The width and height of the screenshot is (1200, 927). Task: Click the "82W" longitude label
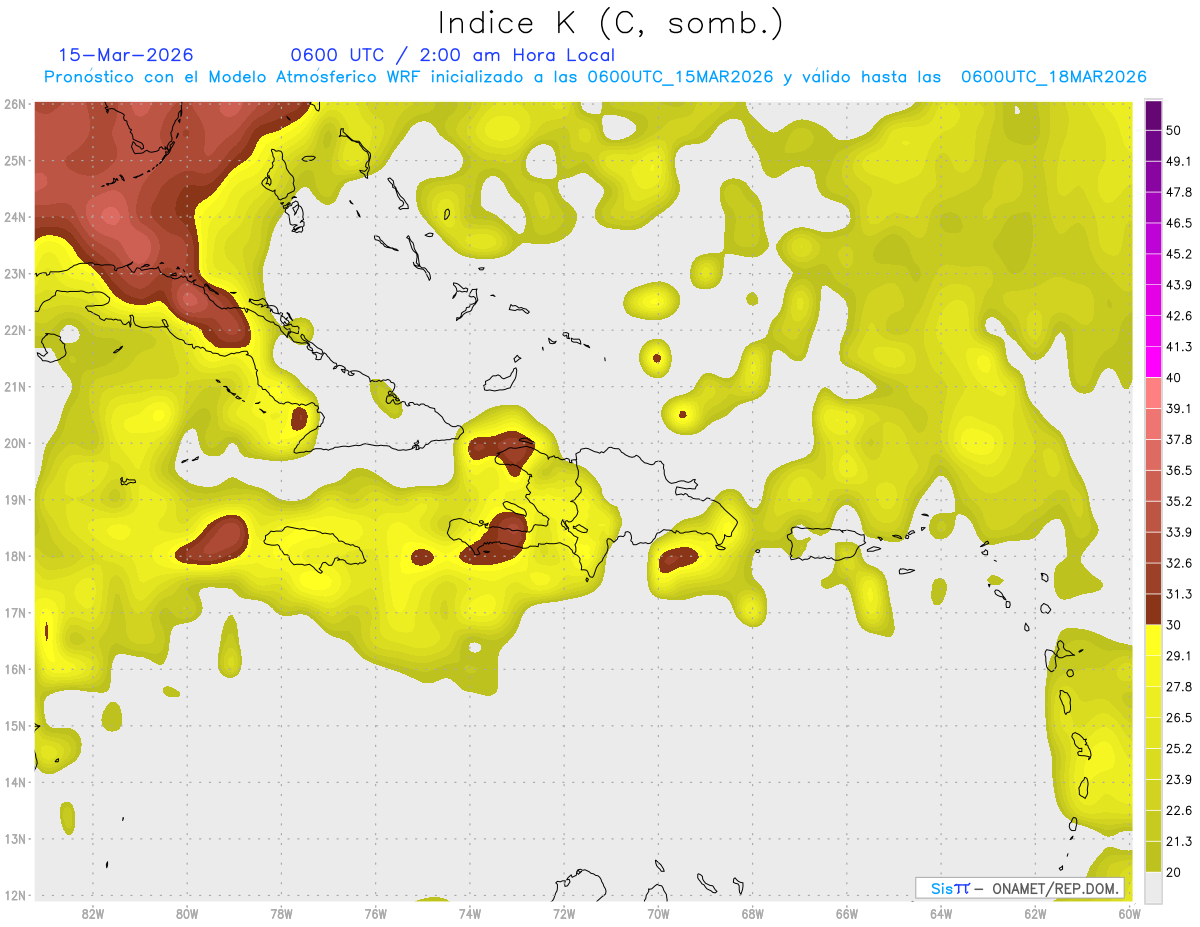pyautogui.click(x=93, y=914)
